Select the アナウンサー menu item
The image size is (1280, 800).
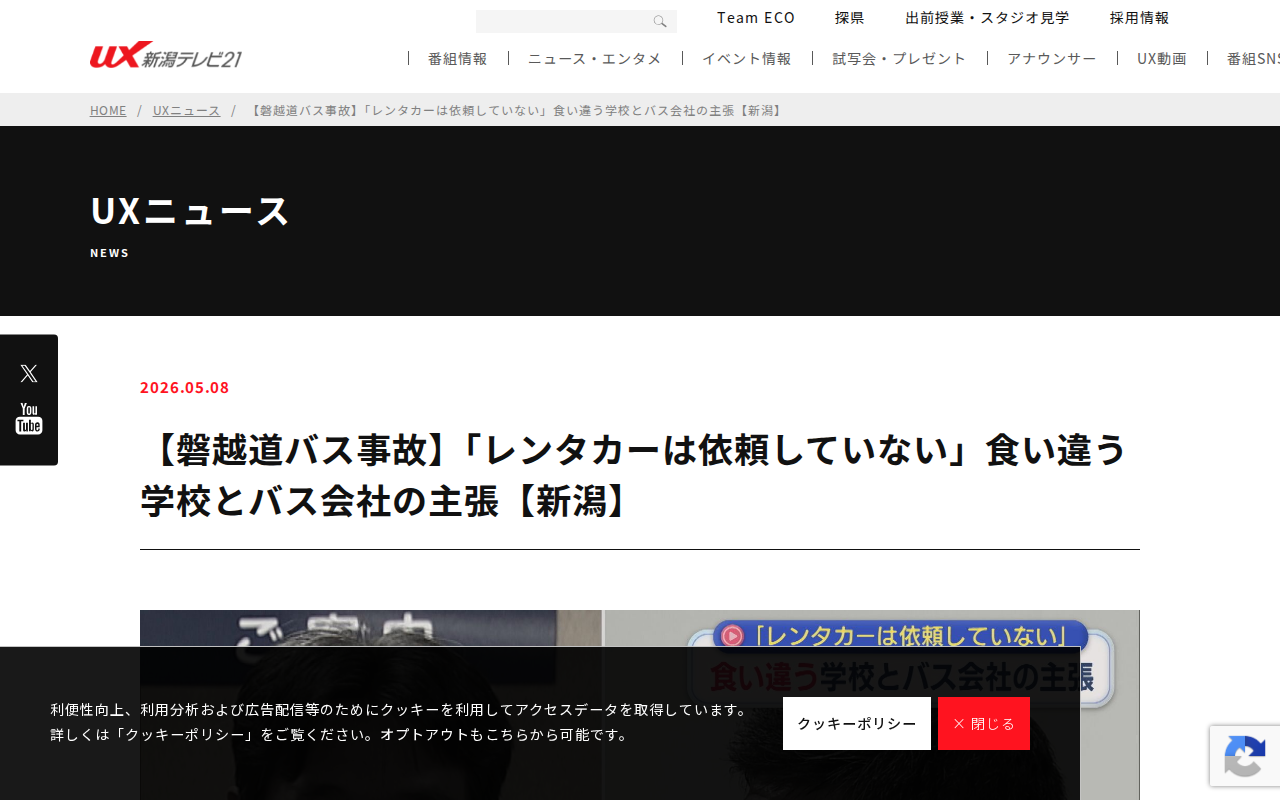tap(1052, 59)
